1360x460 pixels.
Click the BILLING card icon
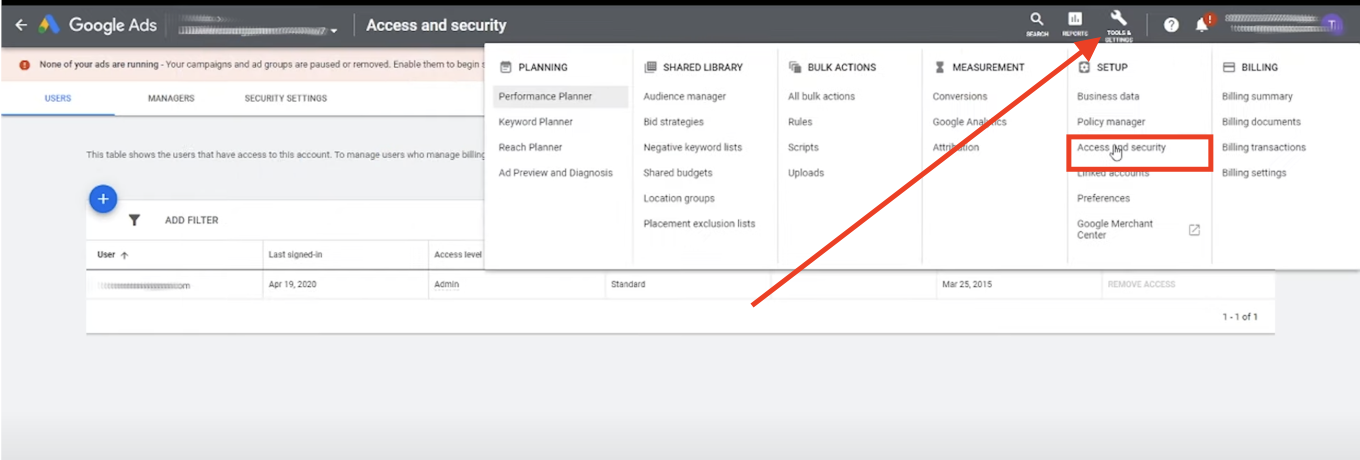coord(1229,67)
